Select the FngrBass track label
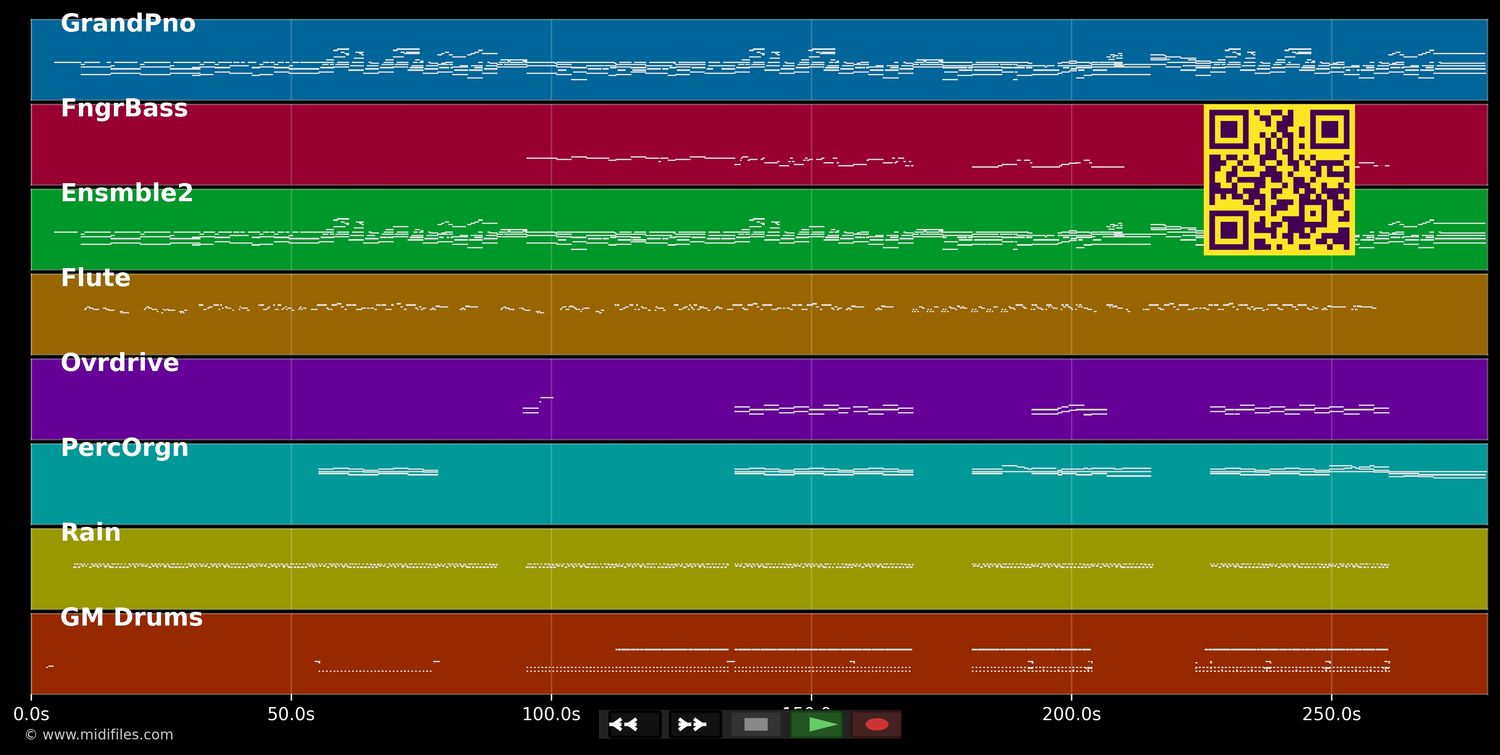This screenshot has height=755, width=1500. point(124,109)
